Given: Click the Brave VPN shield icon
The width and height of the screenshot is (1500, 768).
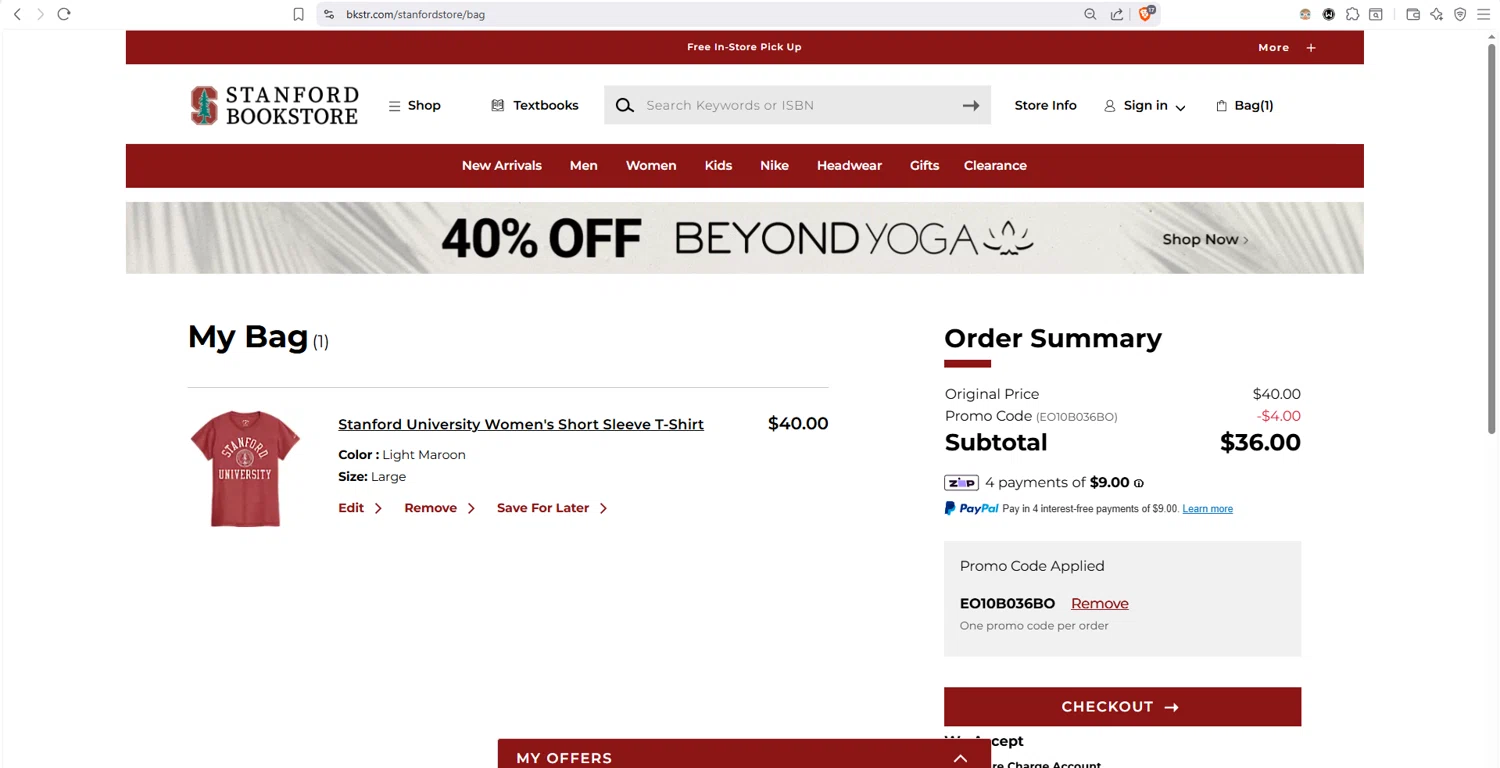Looking at the screenshot, I should click(x=1460, y=14).
